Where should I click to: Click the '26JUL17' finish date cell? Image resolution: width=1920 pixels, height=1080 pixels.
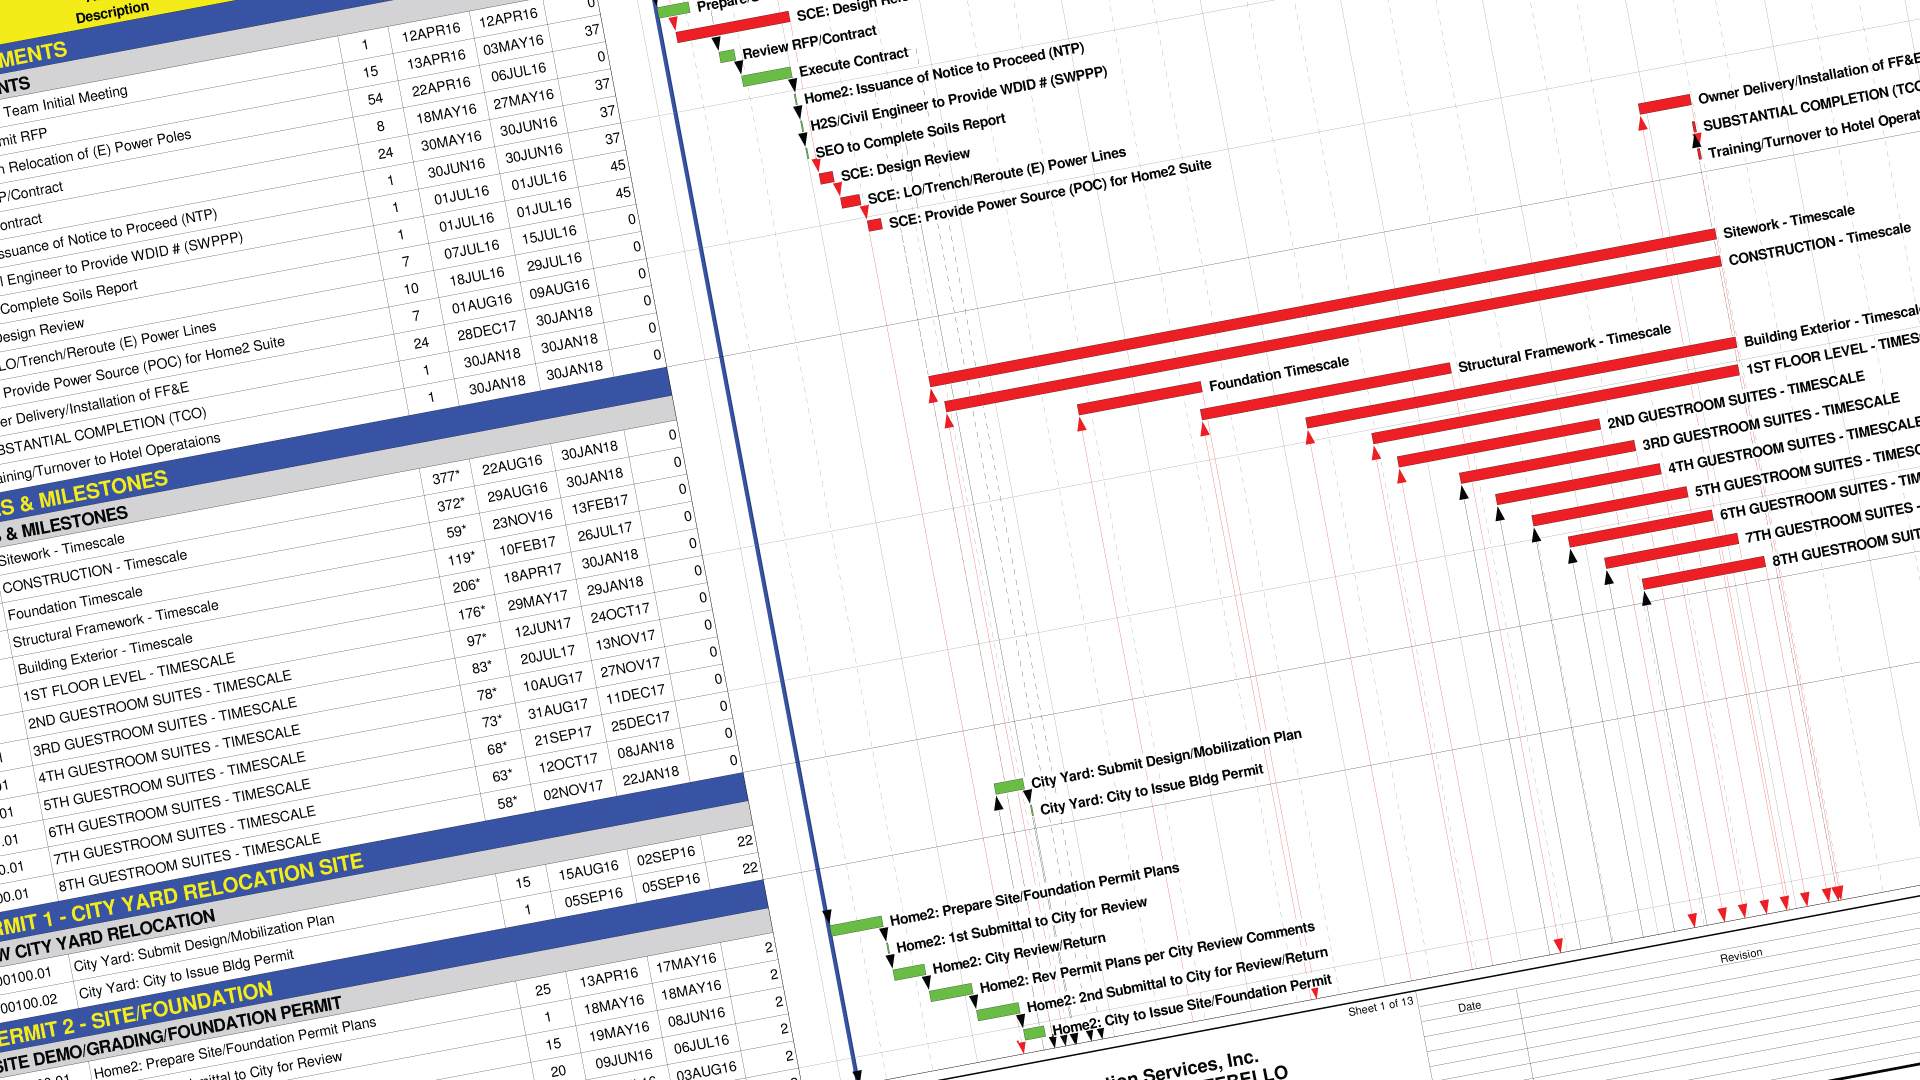click(605, 533)
